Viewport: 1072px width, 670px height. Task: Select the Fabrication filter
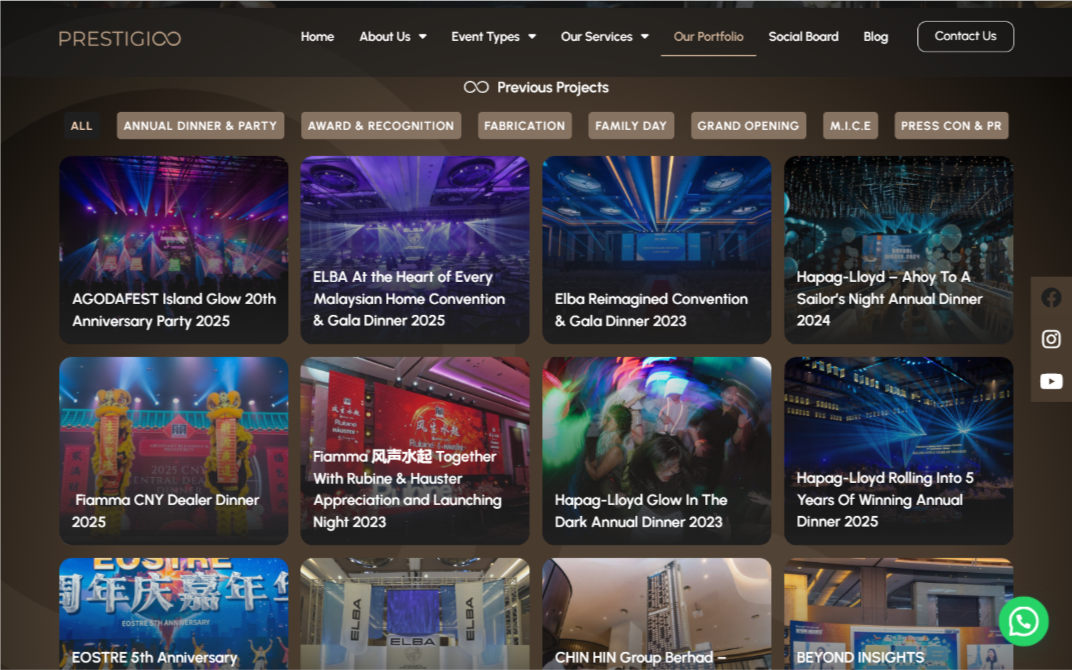pos(524,126)
